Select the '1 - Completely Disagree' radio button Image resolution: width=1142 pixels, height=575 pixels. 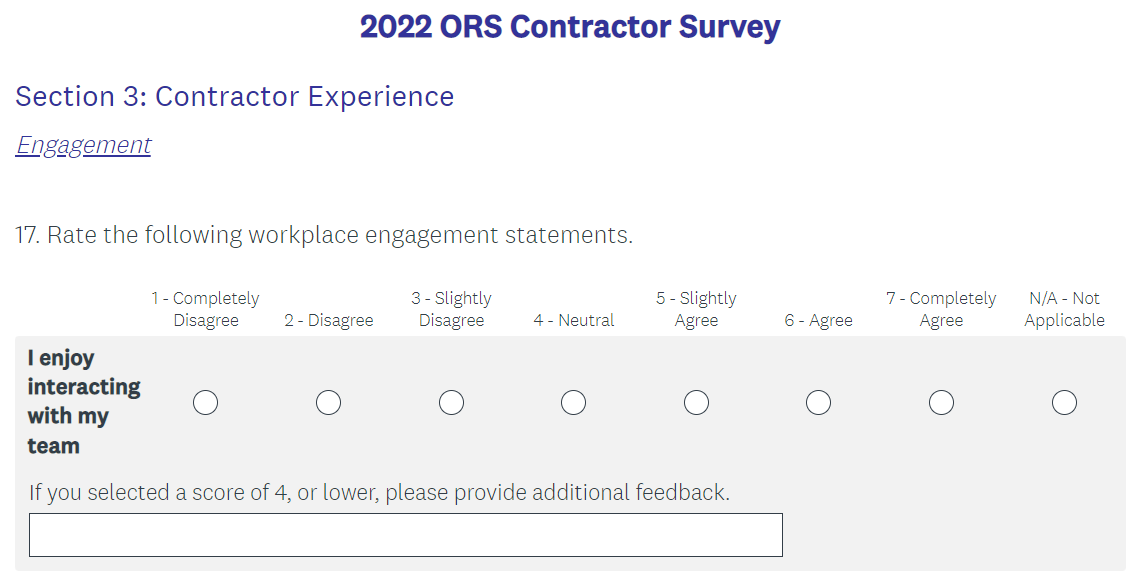(x=205, y=403)
